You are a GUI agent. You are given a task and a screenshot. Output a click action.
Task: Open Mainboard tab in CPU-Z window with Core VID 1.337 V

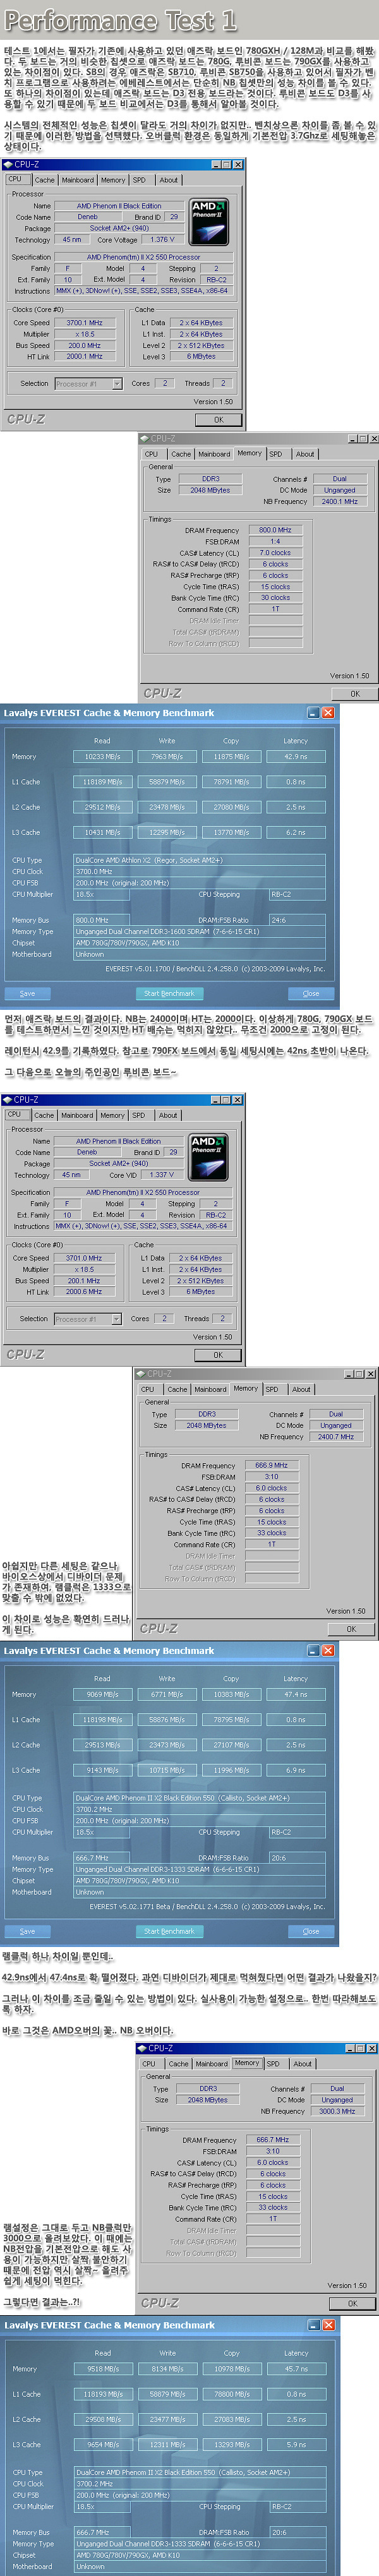tap(77, 1115)
